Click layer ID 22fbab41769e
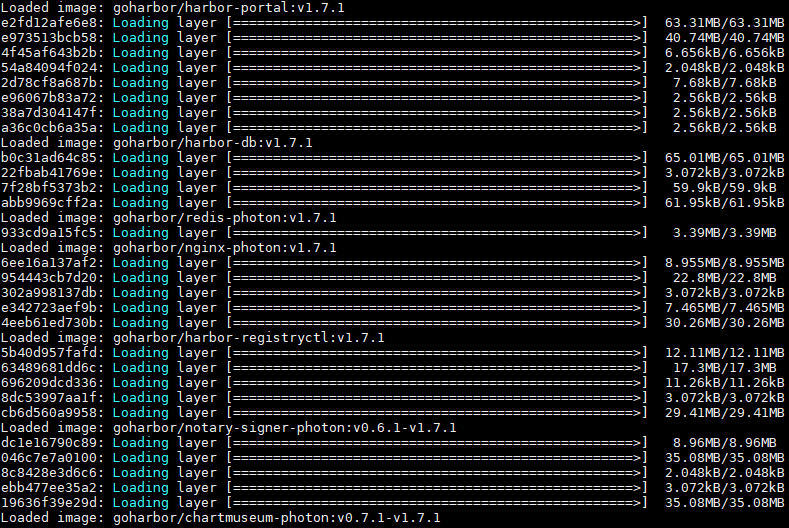This screenshot has width=789, height=528. [x=49, y=173]
